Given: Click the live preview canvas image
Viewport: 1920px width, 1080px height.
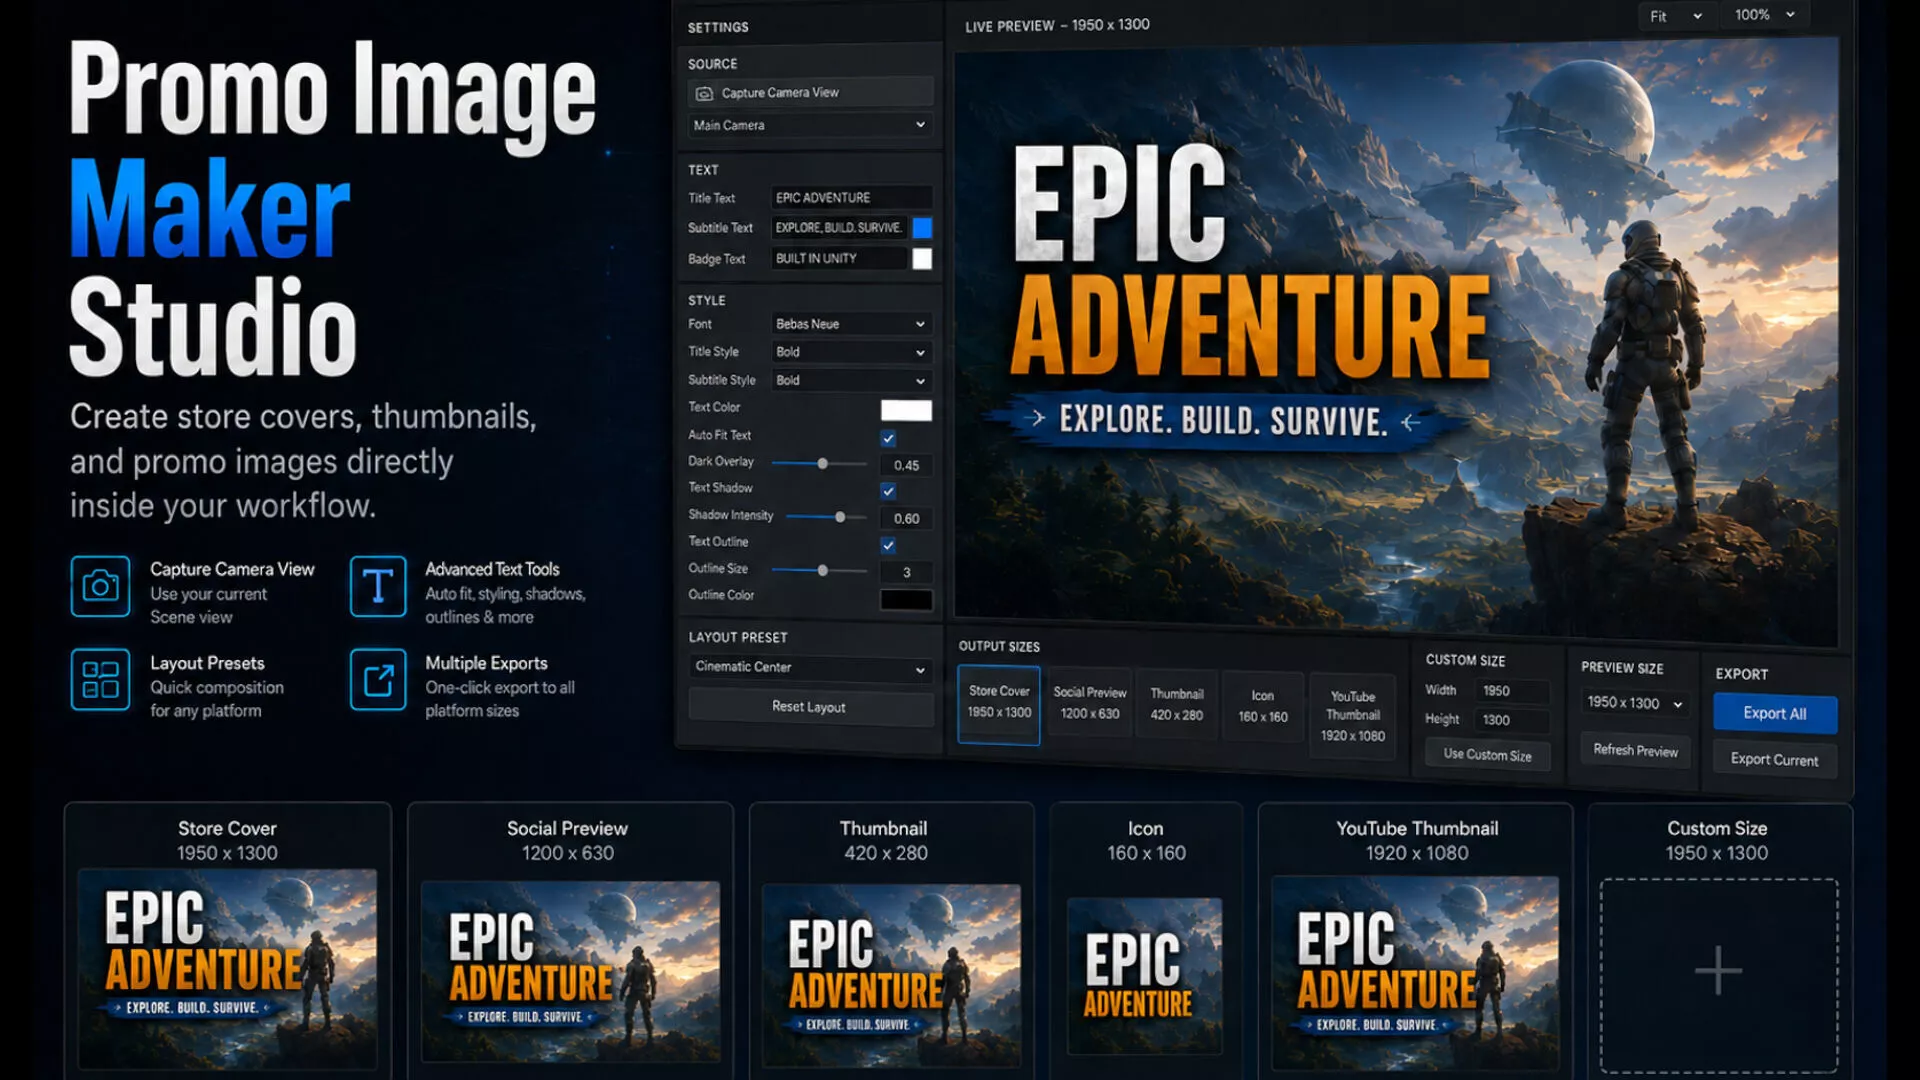Looking at the screenshot, I should point(1396,340).
